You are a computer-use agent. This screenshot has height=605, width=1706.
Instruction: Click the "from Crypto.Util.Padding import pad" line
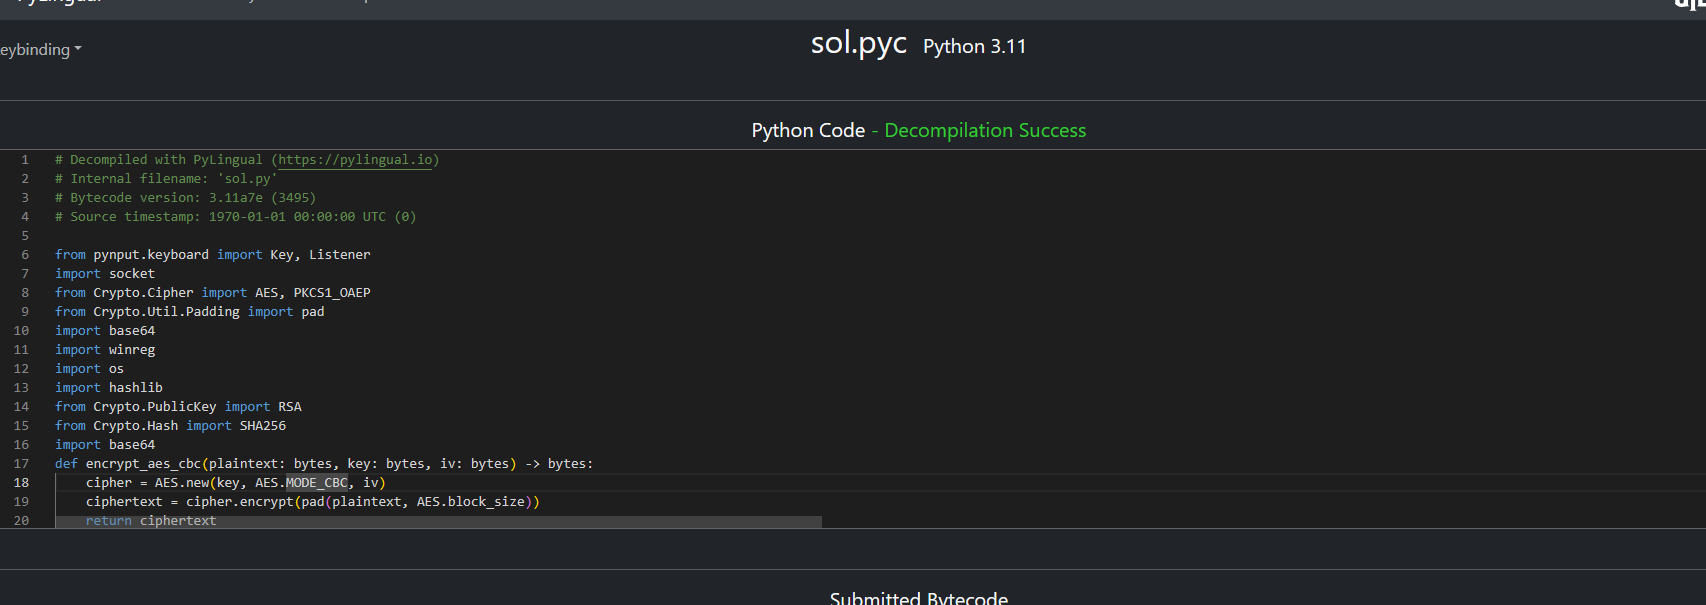point(189,312)
